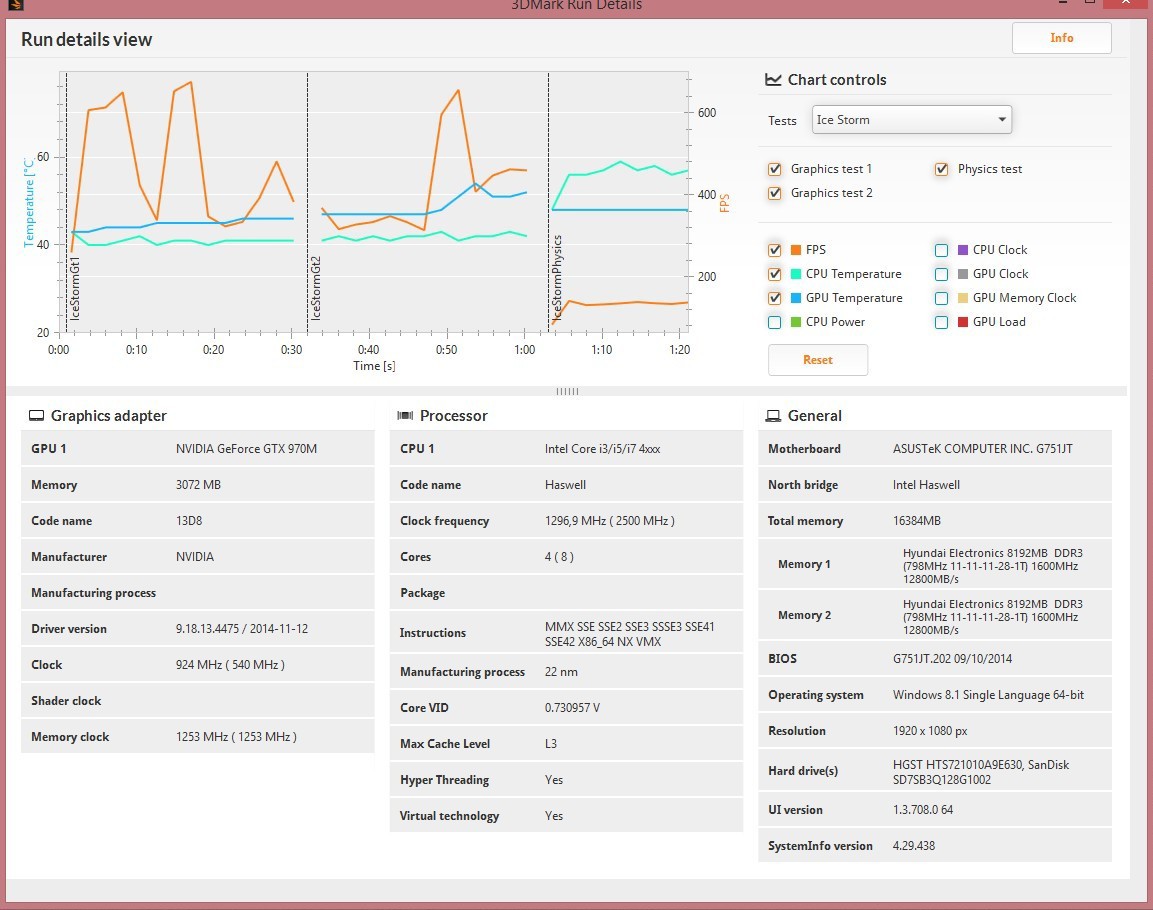
Task: Select the SystemInfo version 4.29.438 value
Action: tap(914, 846)
